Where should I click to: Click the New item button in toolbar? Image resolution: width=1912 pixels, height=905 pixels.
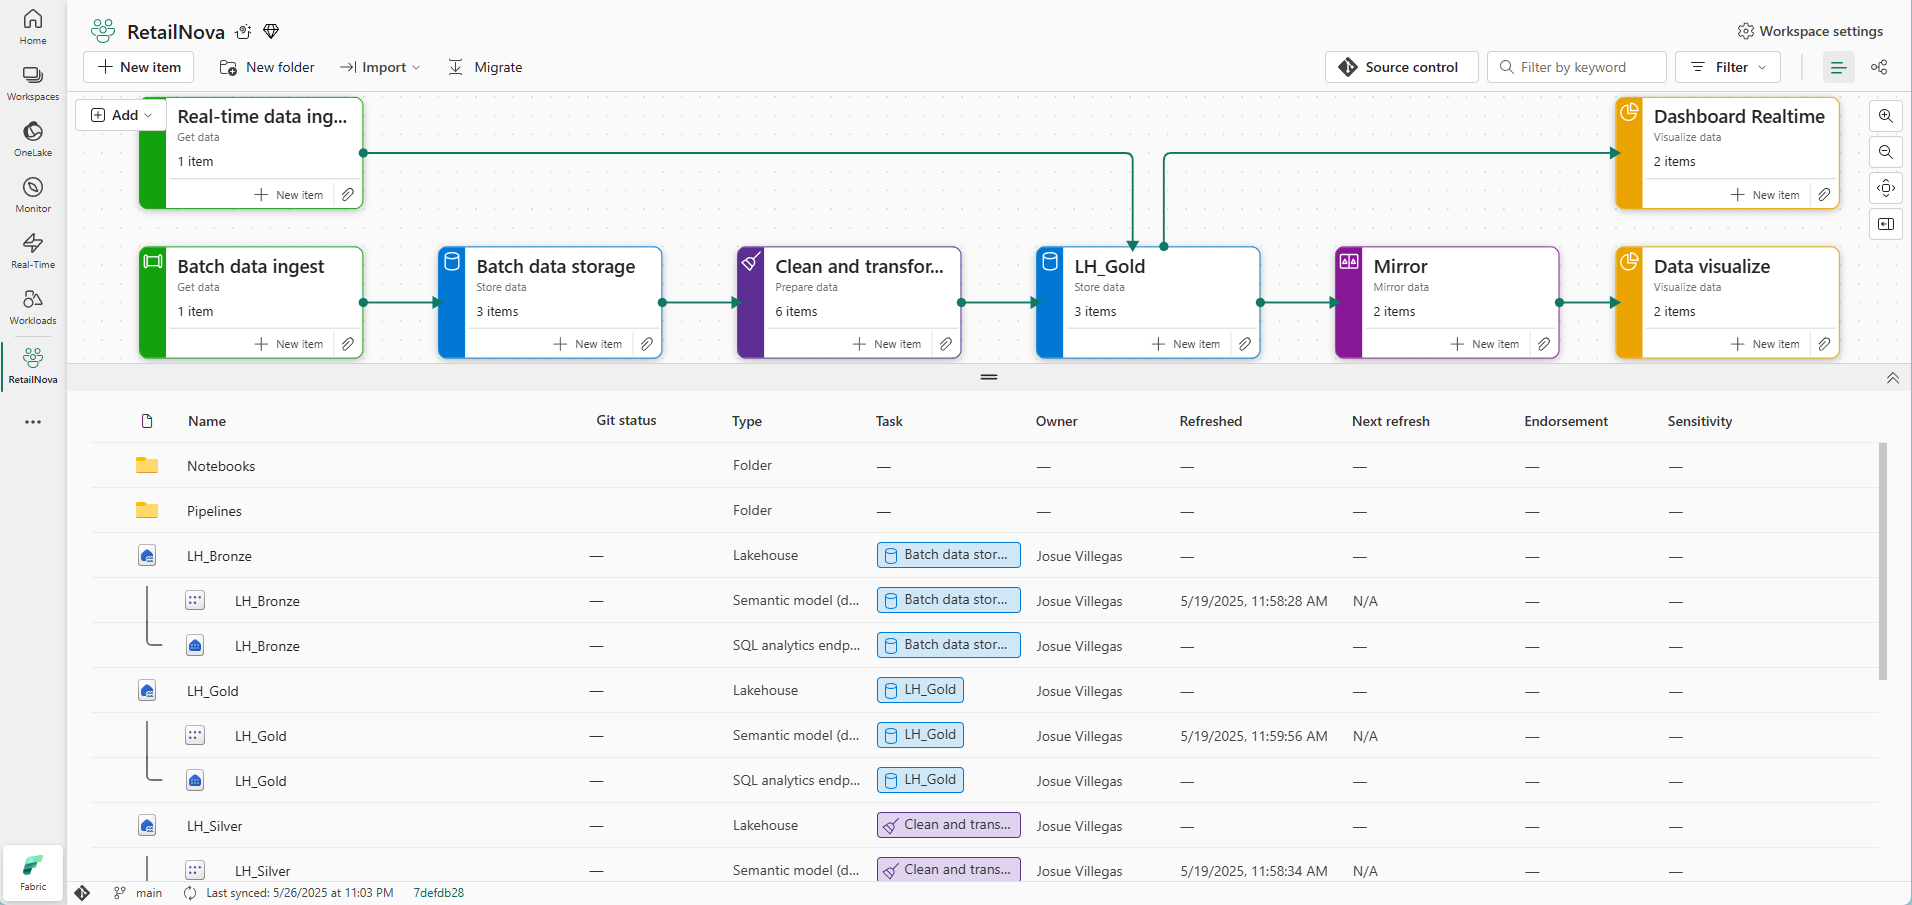point(139,67)
